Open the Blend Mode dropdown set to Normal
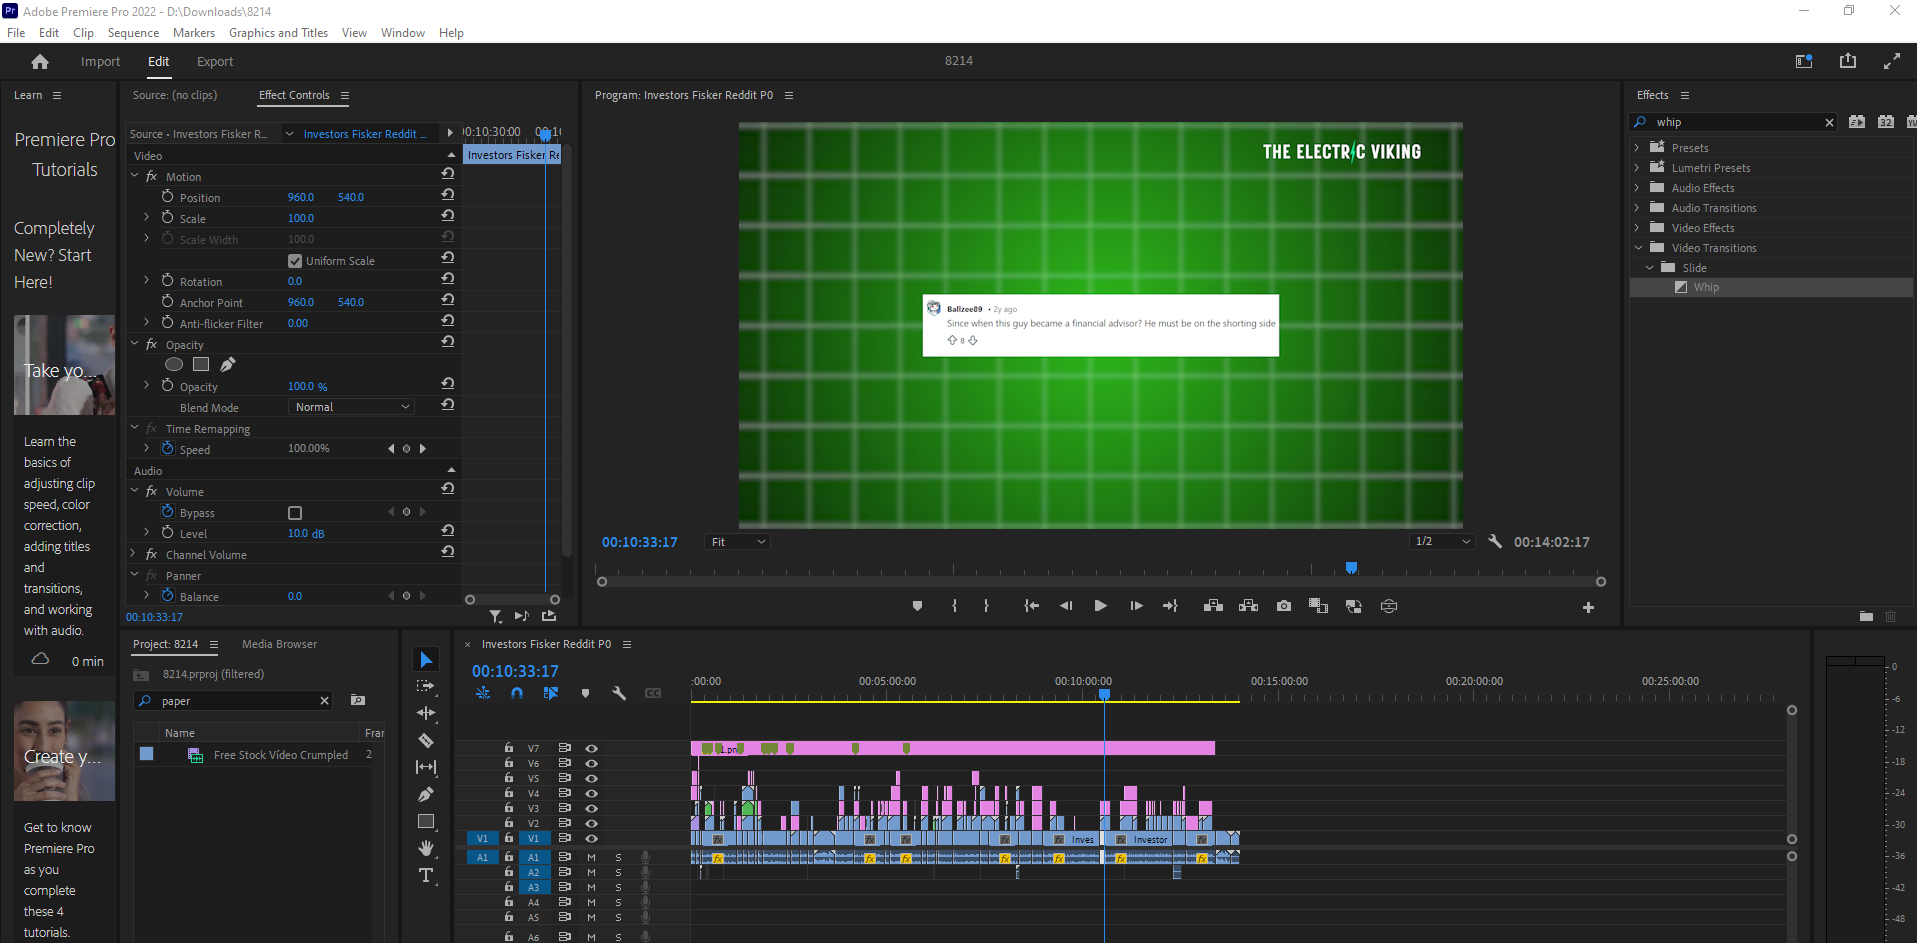This screenshot has height=943, width=1917. [x=350, y=406]
